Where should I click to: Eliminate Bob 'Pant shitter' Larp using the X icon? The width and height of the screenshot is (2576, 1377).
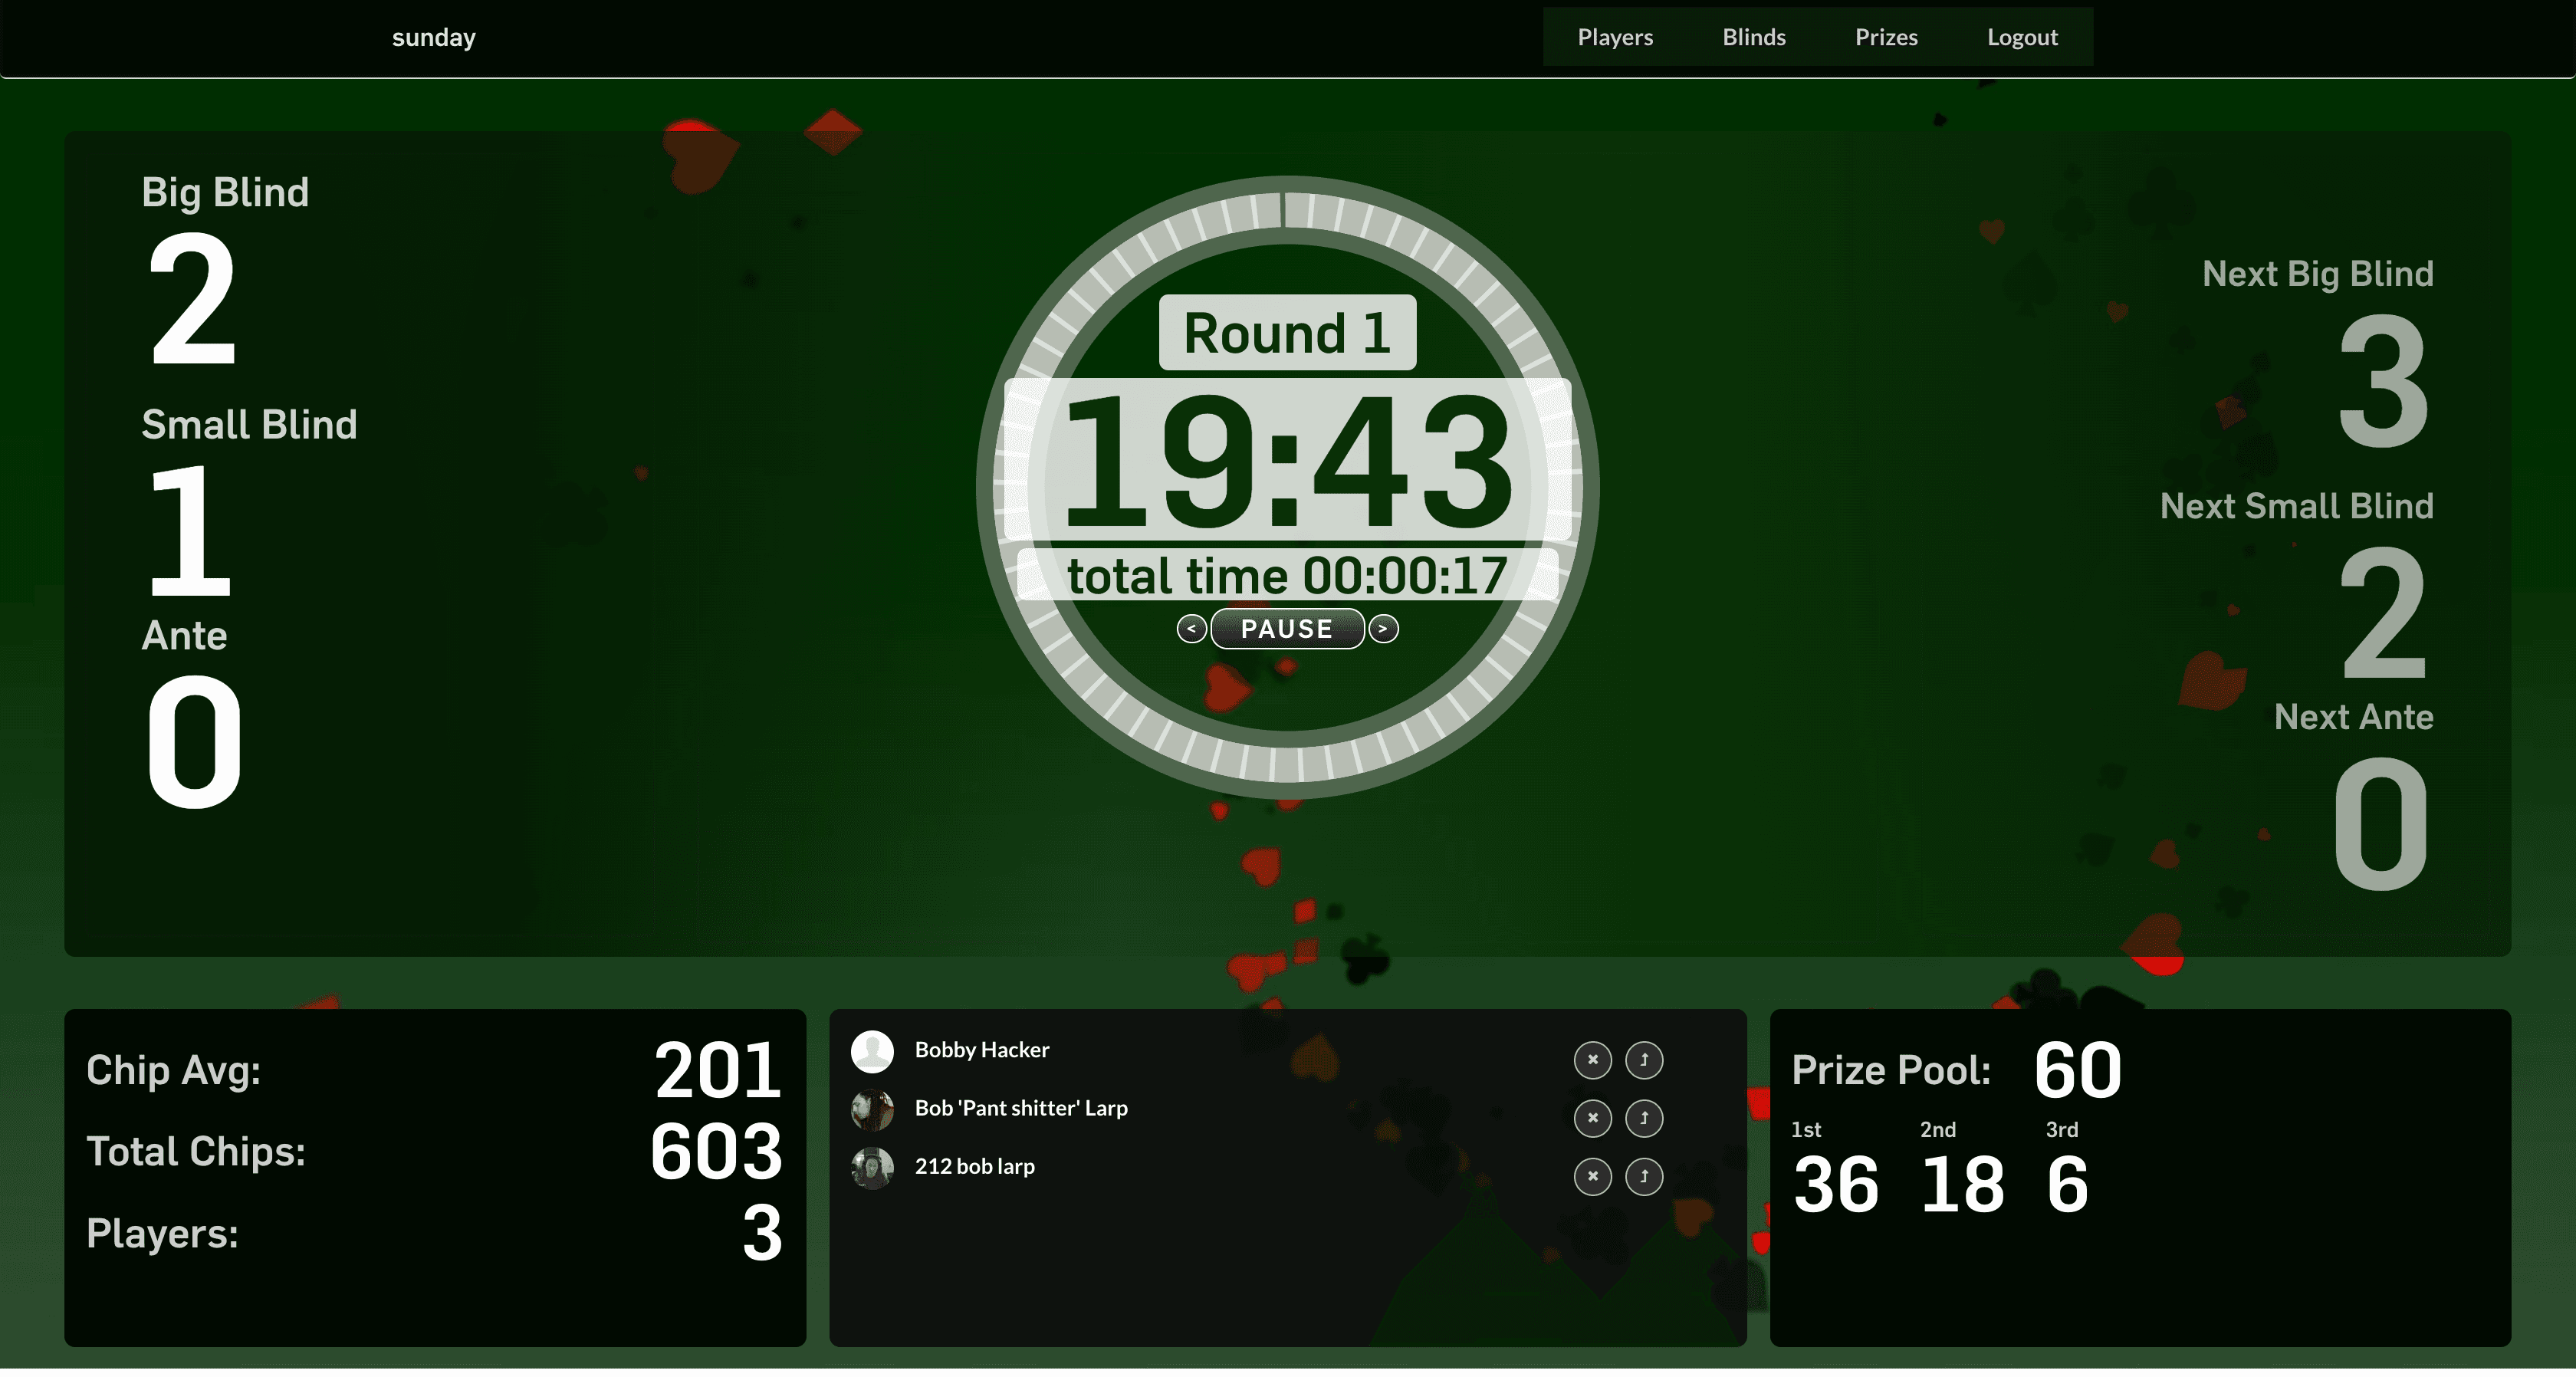pos(1593,1119)
